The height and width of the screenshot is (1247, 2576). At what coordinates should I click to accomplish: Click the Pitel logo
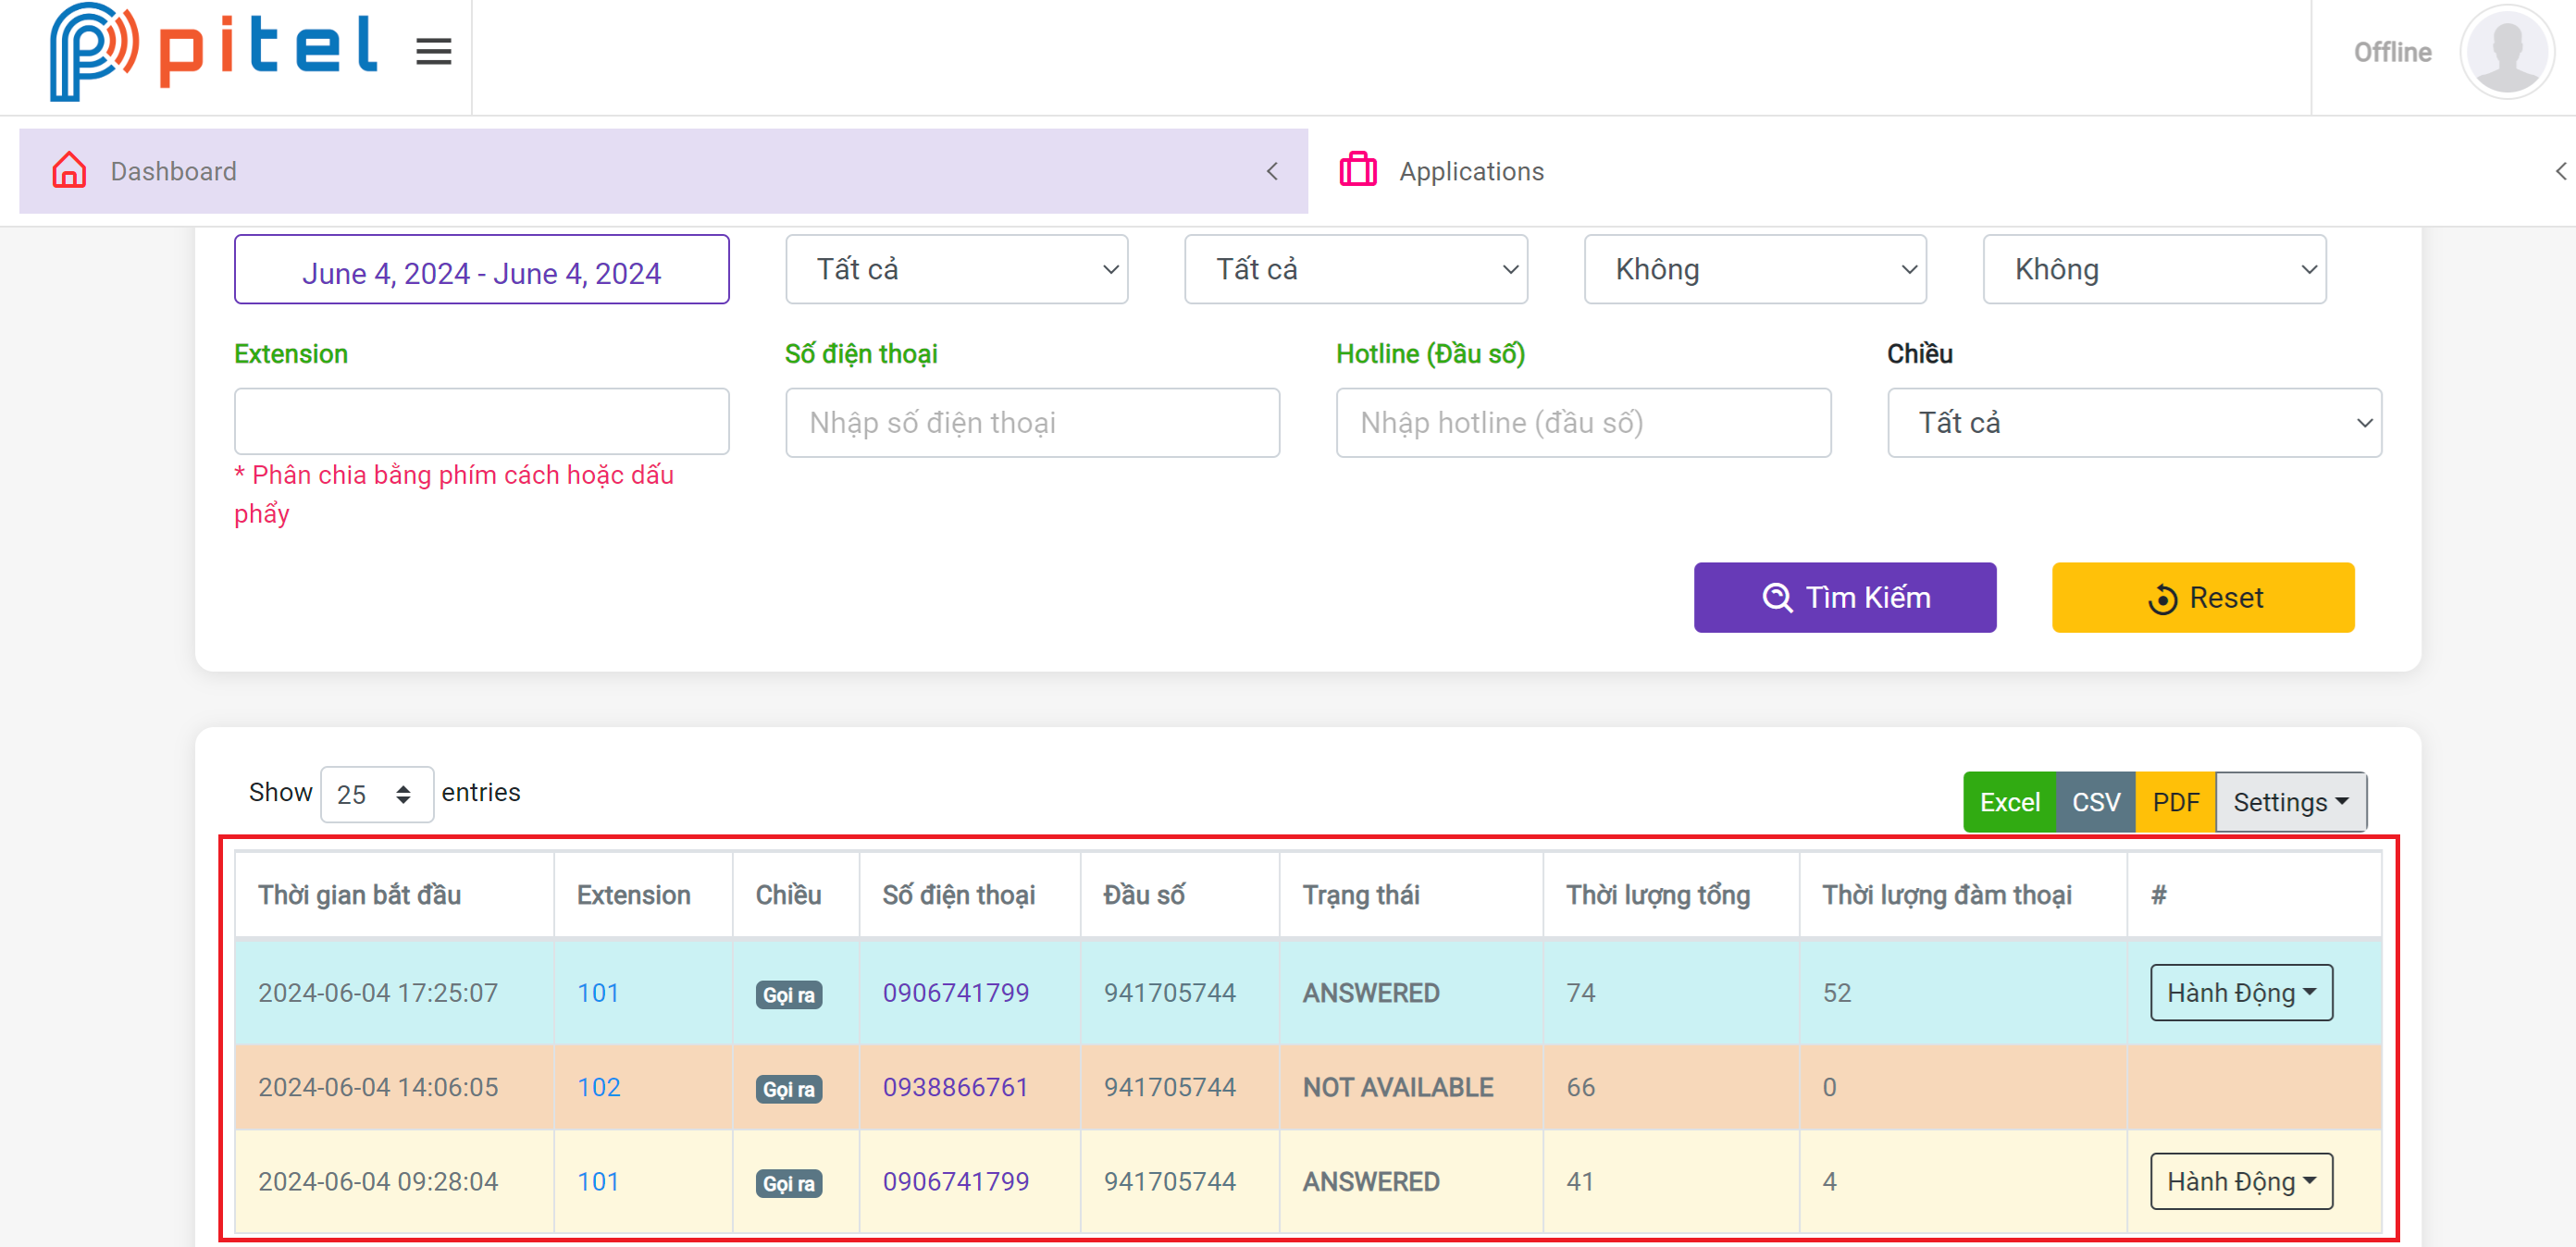tap(213, 52)
